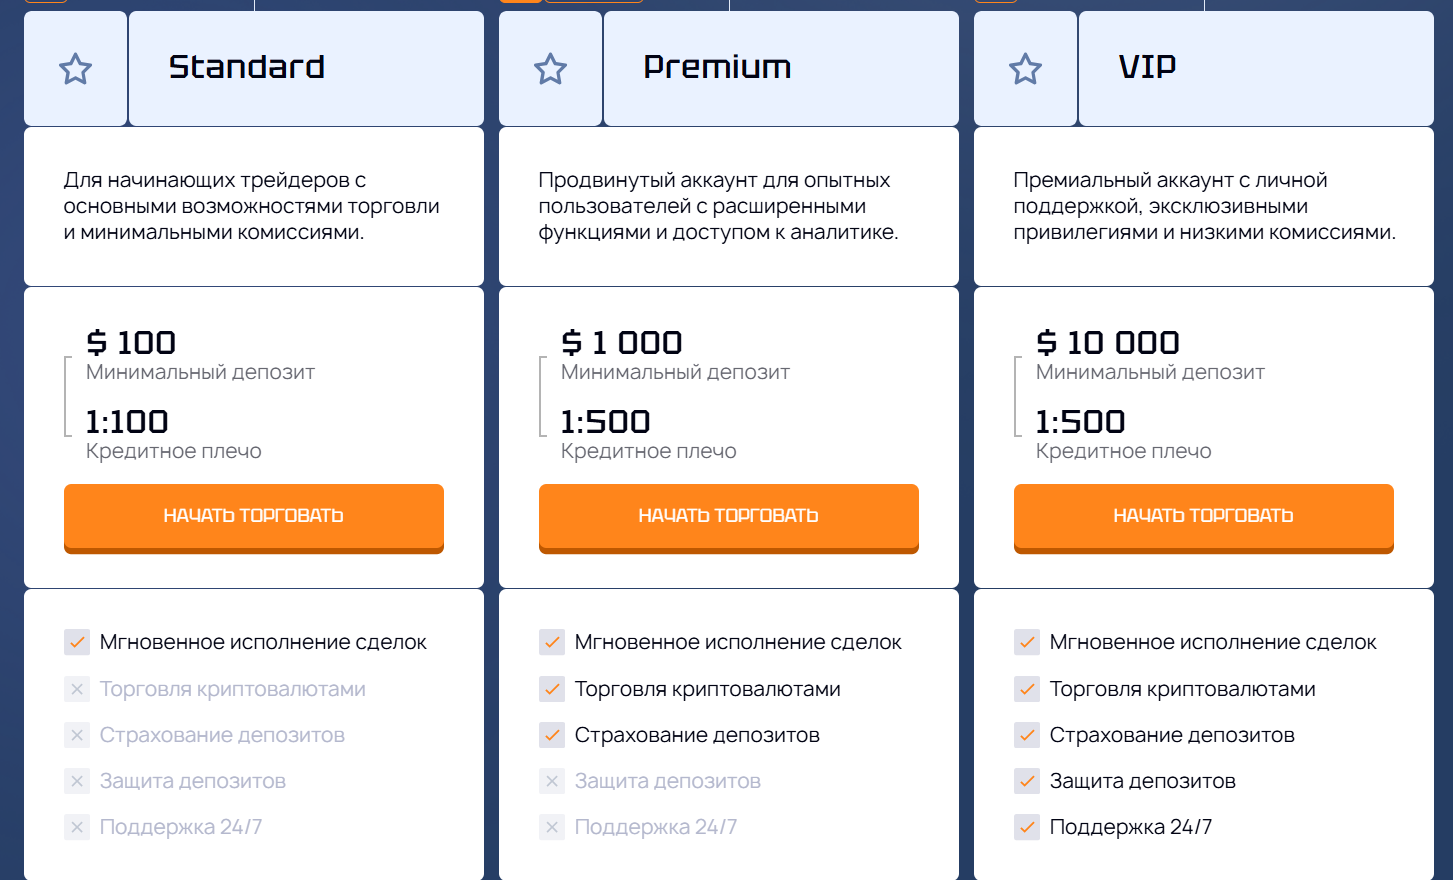This screenshot has width=1453, height=880.
Task: Click Standard's Мгновенное исполнение сделок checkmark
Action: pos(77,642)
